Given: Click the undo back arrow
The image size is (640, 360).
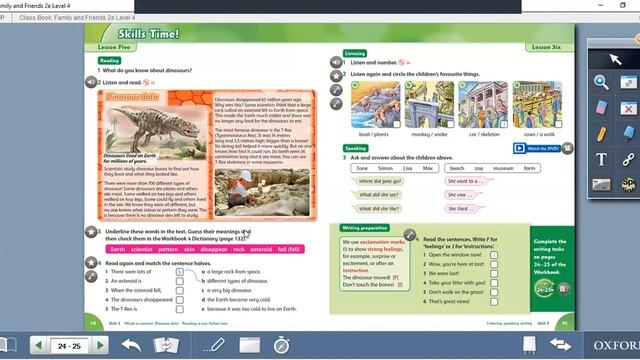Looking at the screenshot, I should [x=131, y=345].
